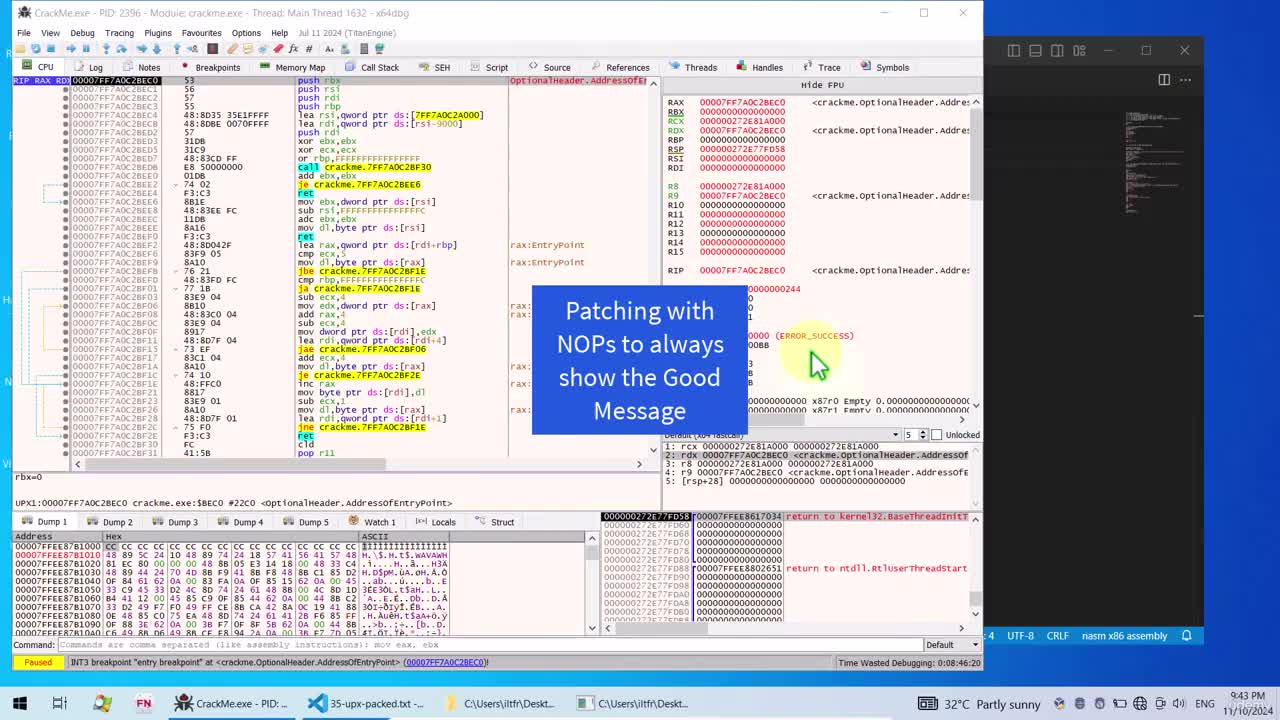Switch to the Breakpoints tab
Viewport: 1280px width, 720px height.
pyautogui.click(x=210, y=67)
